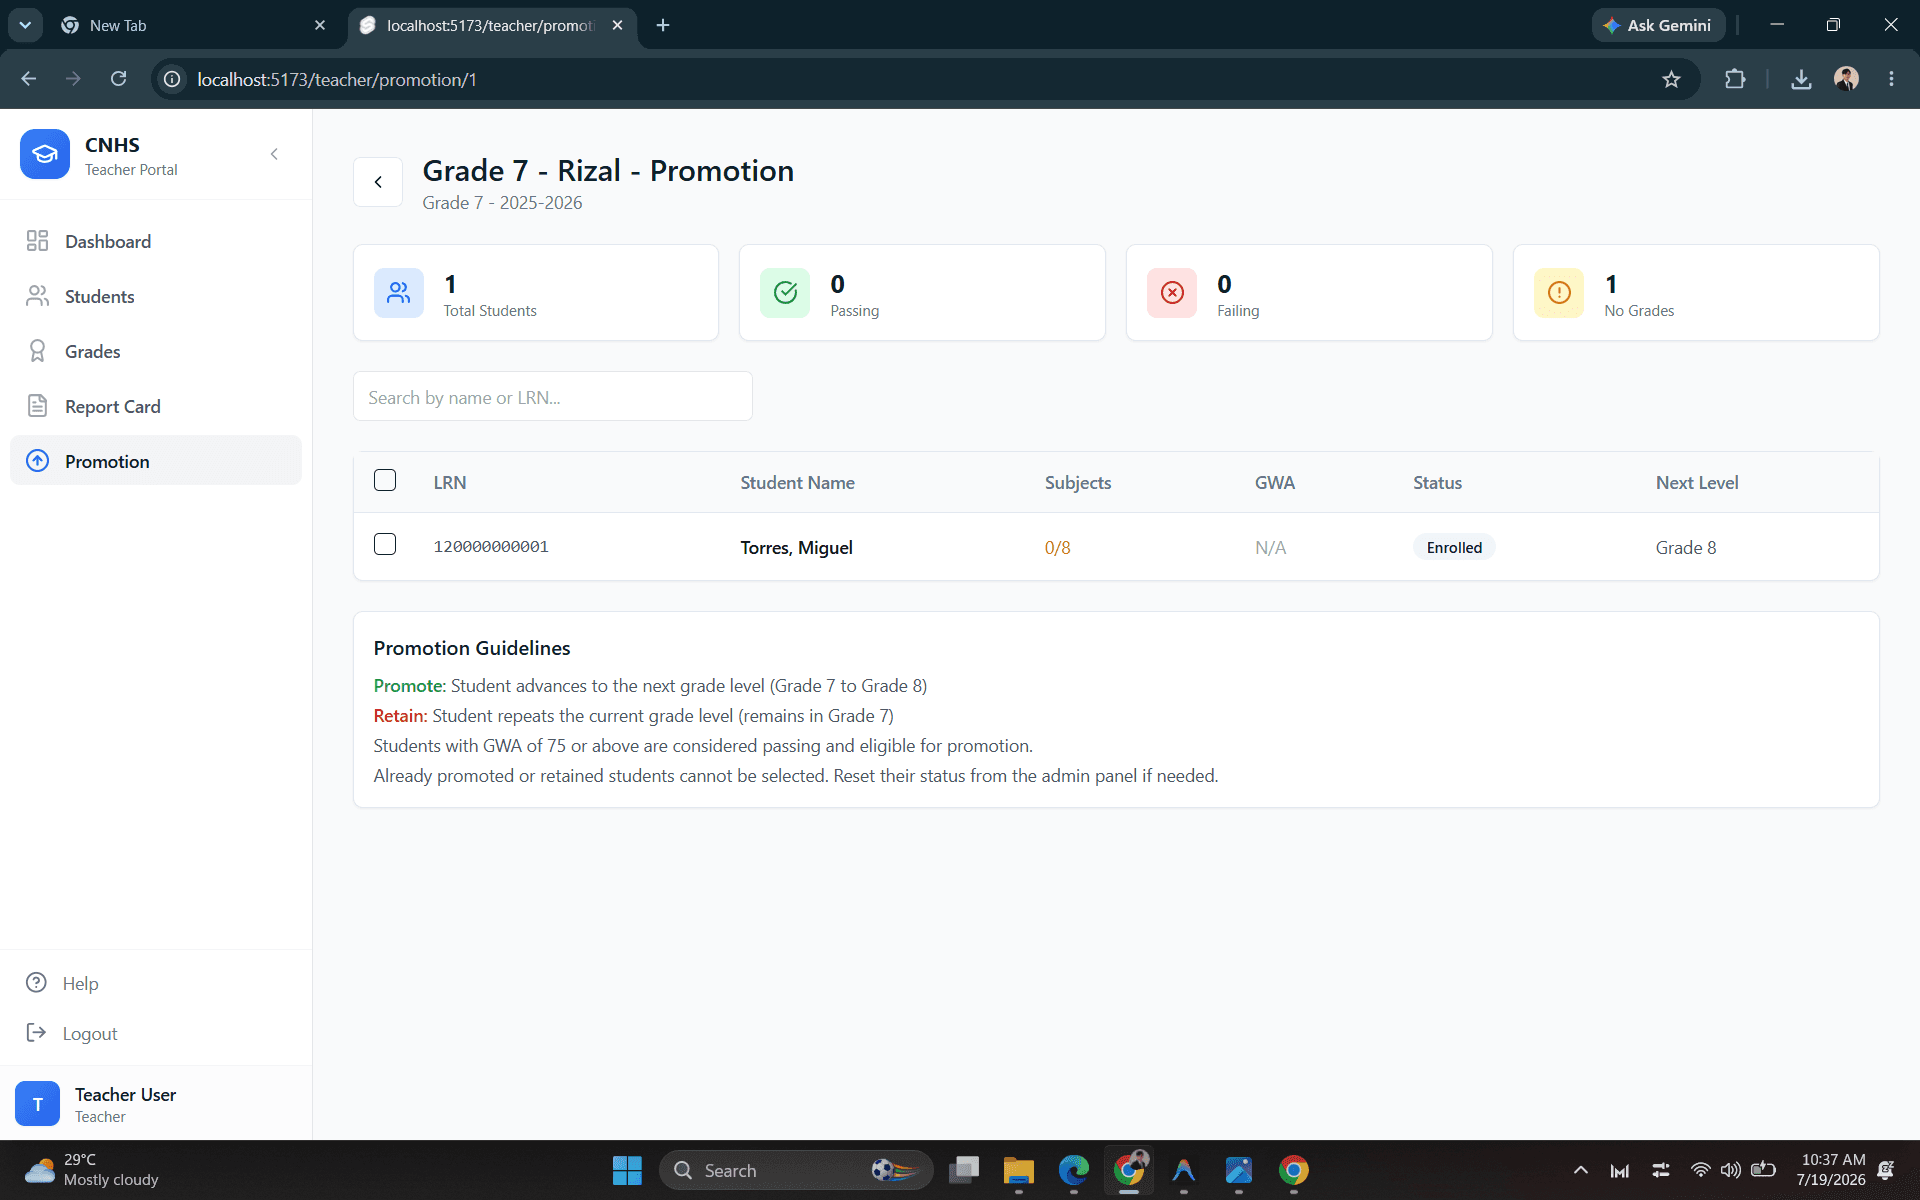1920x1200 pixels.
Task: Check the Torres, Miguel row checkbox
Action: (x=385, y=544)
